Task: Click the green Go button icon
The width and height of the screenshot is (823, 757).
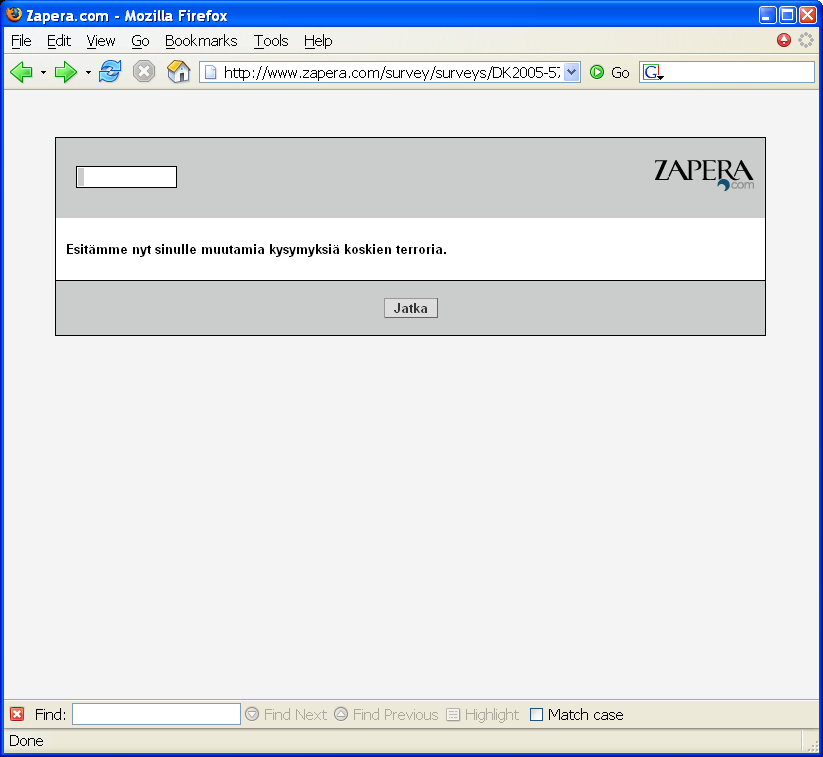Action: point(597,72)
